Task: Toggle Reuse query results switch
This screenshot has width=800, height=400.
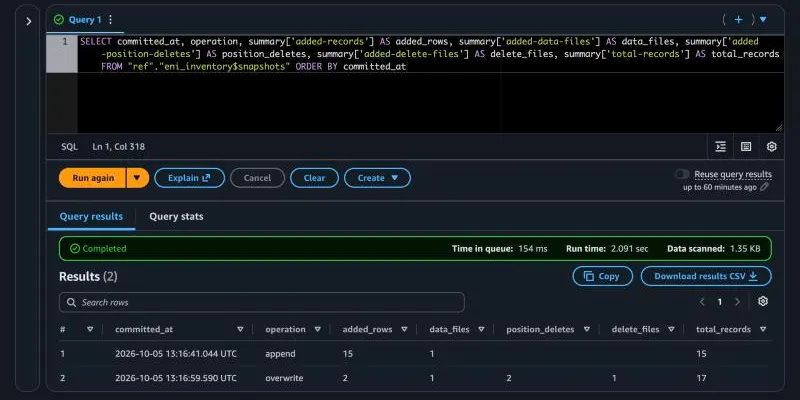Action: [682, 174]
